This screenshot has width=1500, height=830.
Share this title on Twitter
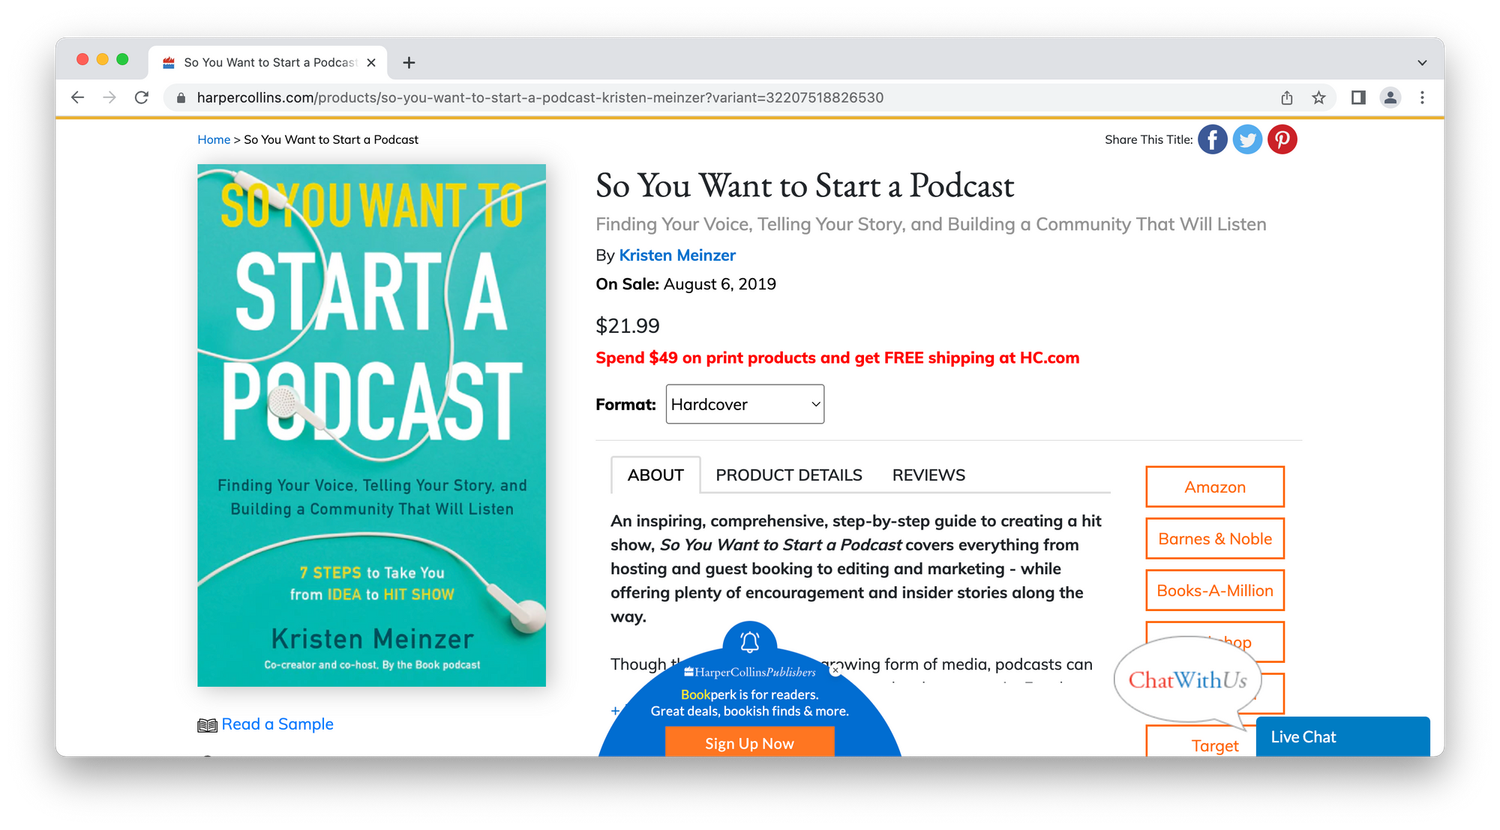(x=1247, y=140)
